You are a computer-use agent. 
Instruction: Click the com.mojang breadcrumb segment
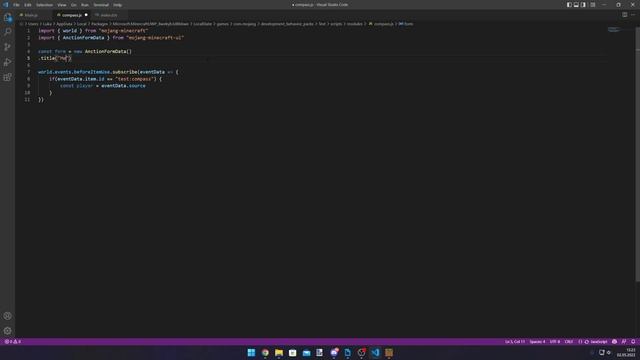pos(244,24)
